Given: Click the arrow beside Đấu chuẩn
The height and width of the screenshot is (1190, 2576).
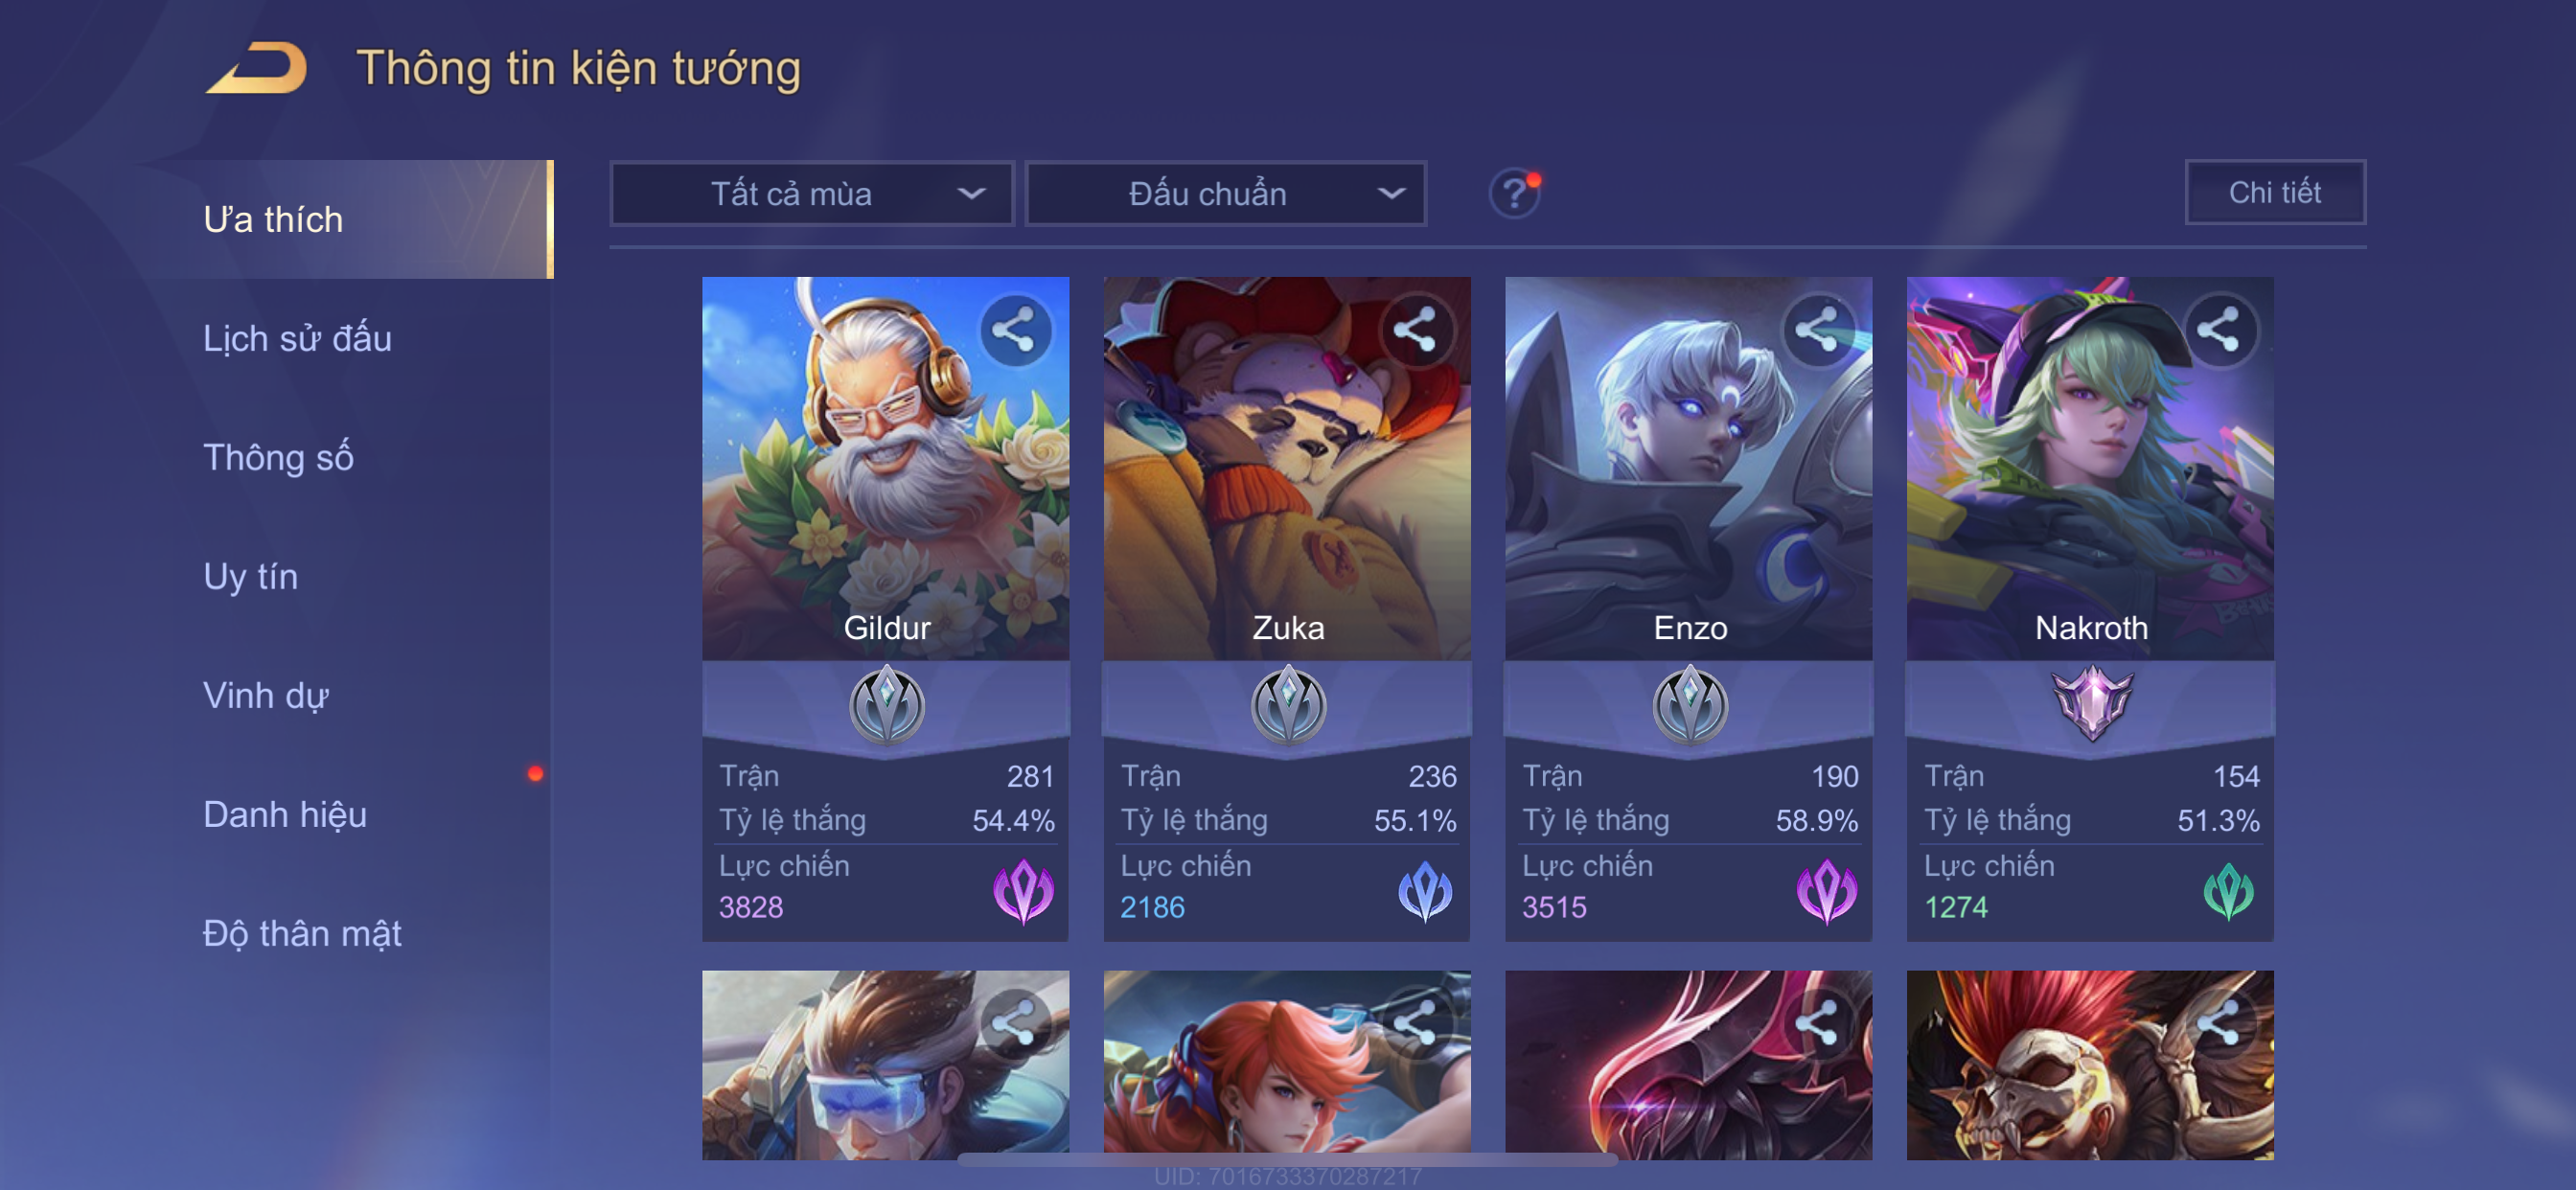Looking at the screenshot, I should coord(1391,193).
